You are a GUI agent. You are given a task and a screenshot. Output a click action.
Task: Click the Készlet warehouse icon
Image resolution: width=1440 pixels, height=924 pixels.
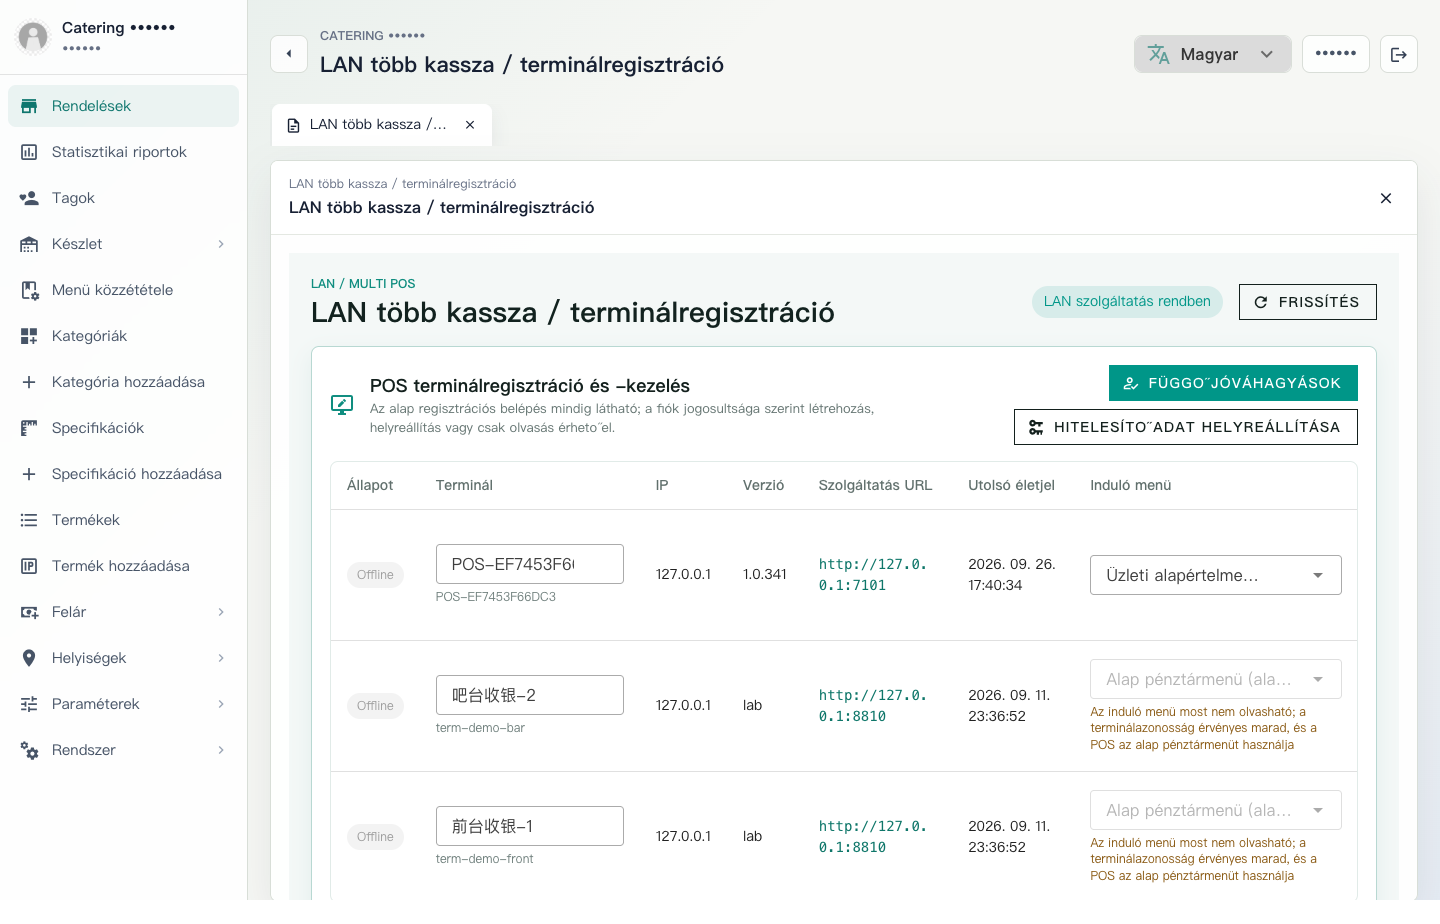pos(29,244)
